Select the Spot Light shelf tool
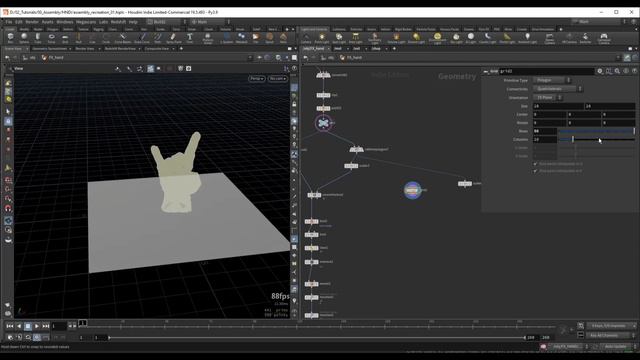640x360 pixels. tap(339, 38)
